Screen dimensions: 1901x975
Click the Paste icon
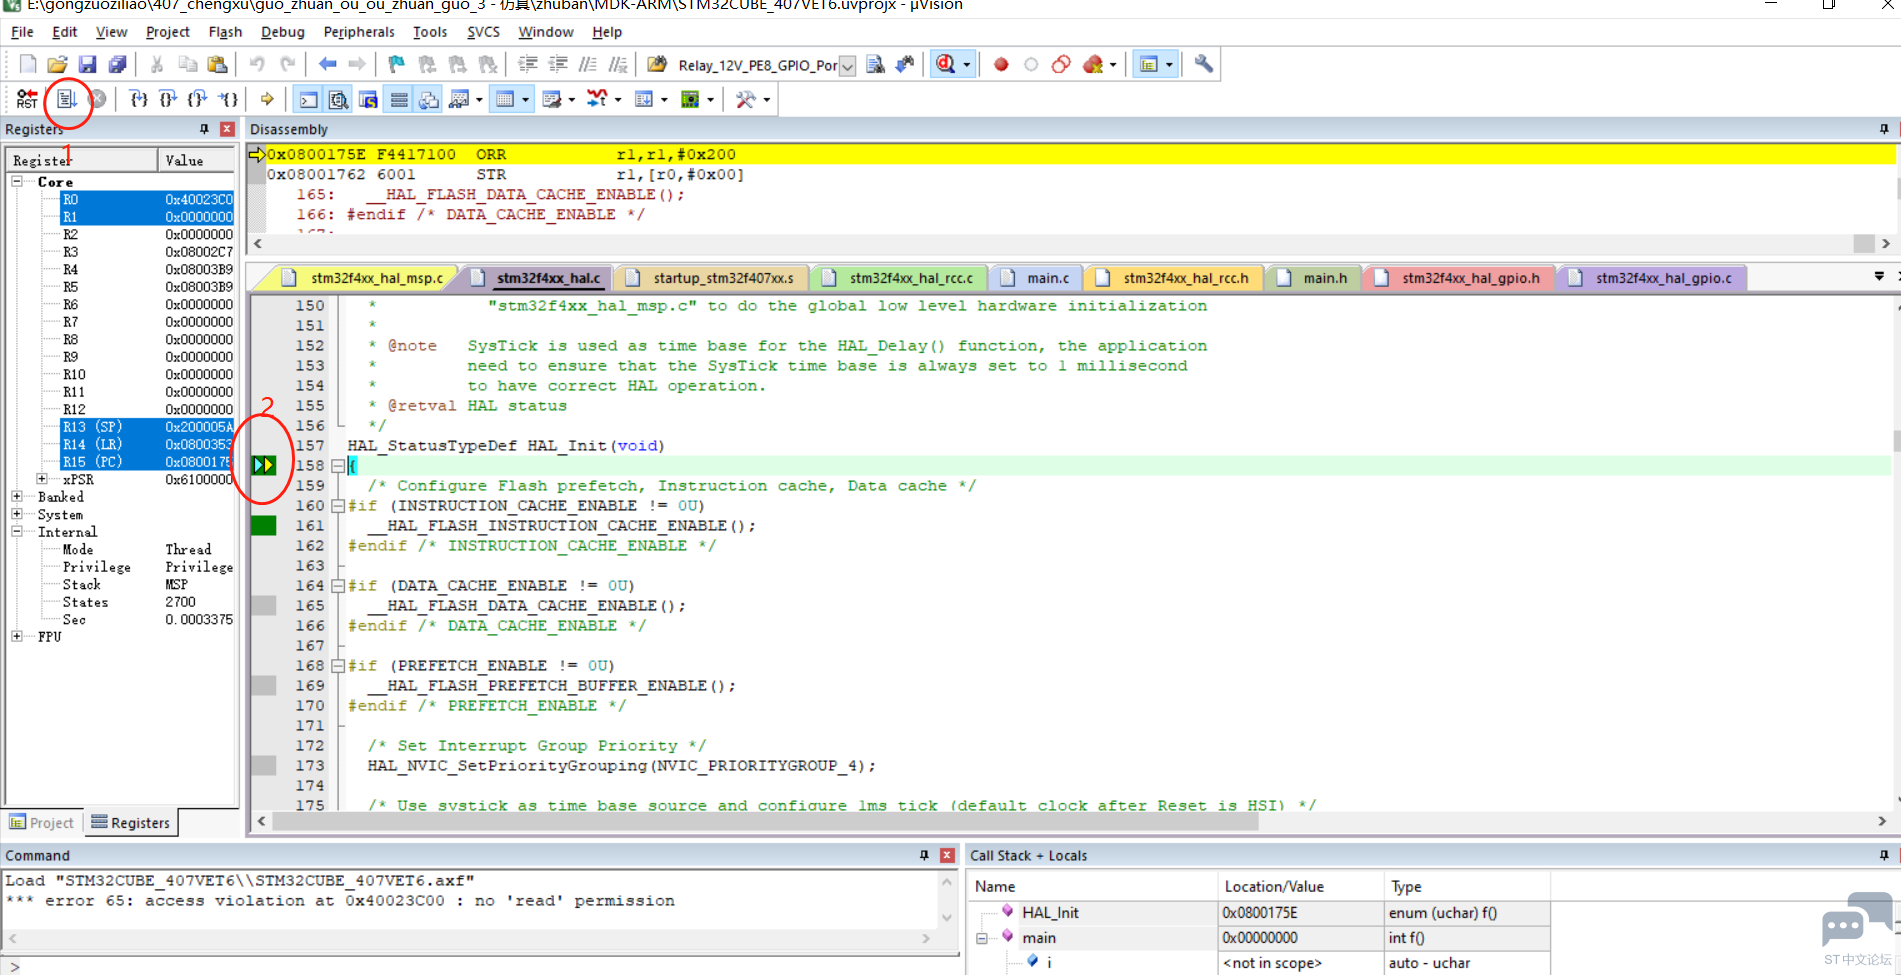click(217, 64)
